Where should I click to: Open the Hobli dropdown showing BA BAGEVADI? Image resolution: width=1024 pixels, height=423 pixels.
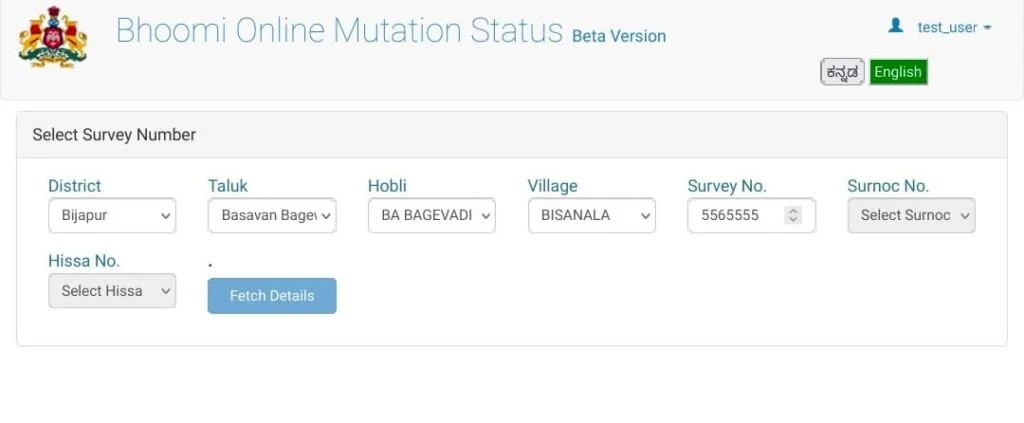(x=432, y=215)
